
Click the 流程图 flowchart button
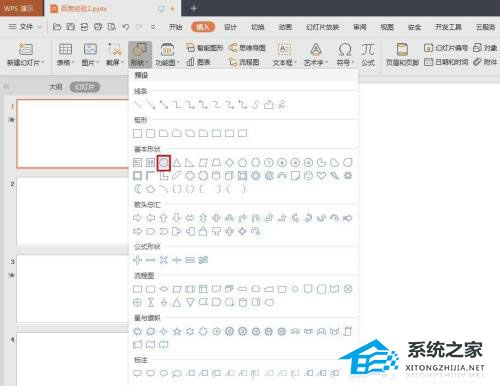(244, 62)
